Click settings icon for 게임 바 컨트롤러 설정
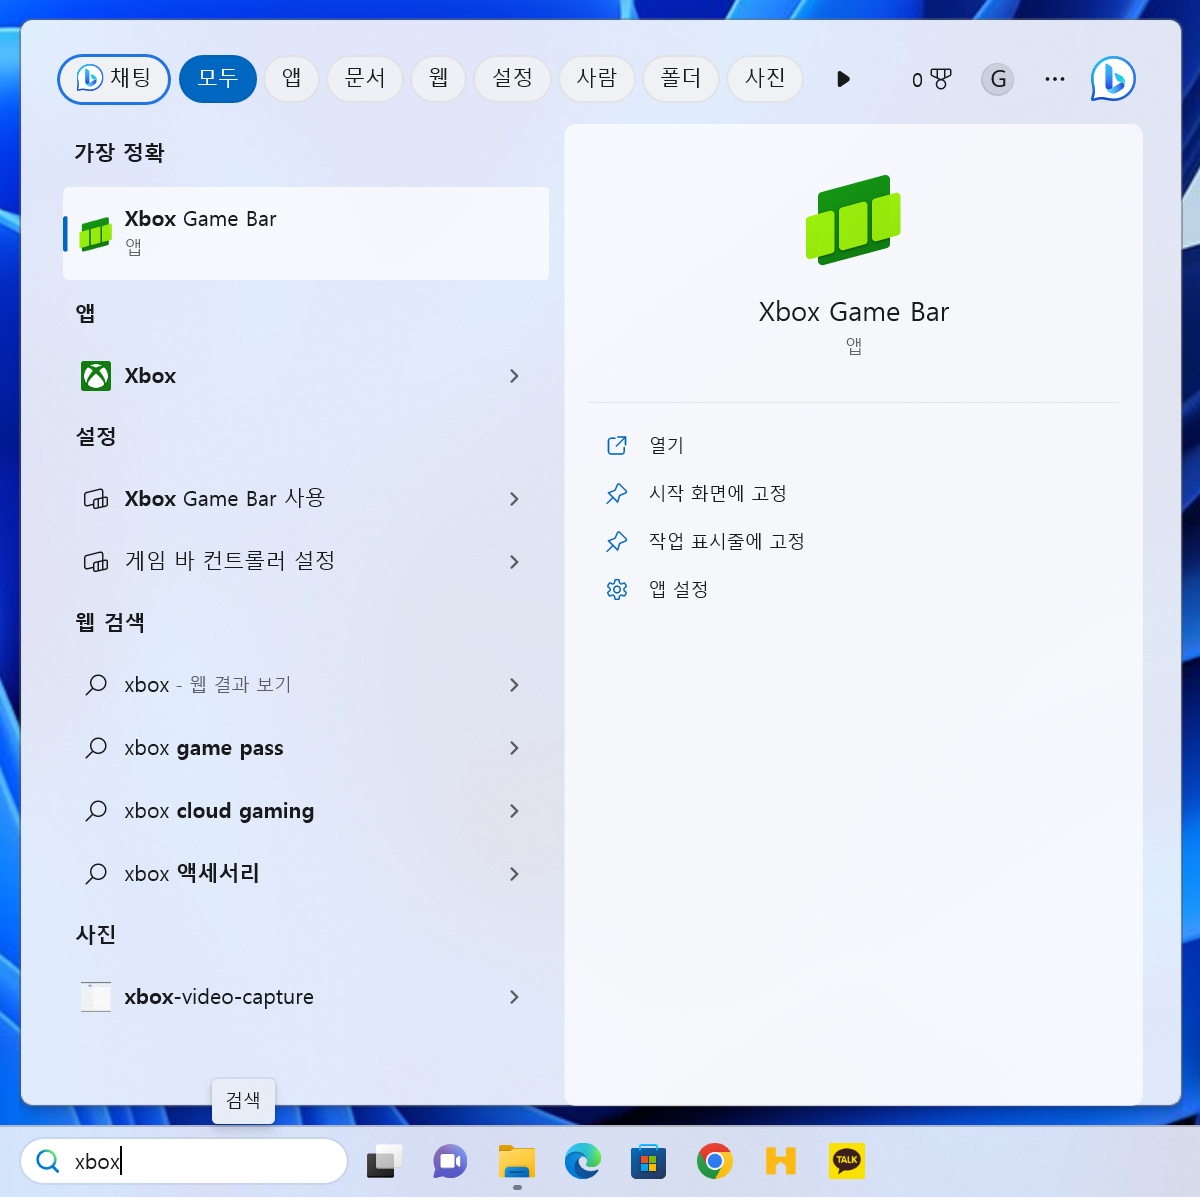This screenshot has width=1200, height=1197. point(96,562)
